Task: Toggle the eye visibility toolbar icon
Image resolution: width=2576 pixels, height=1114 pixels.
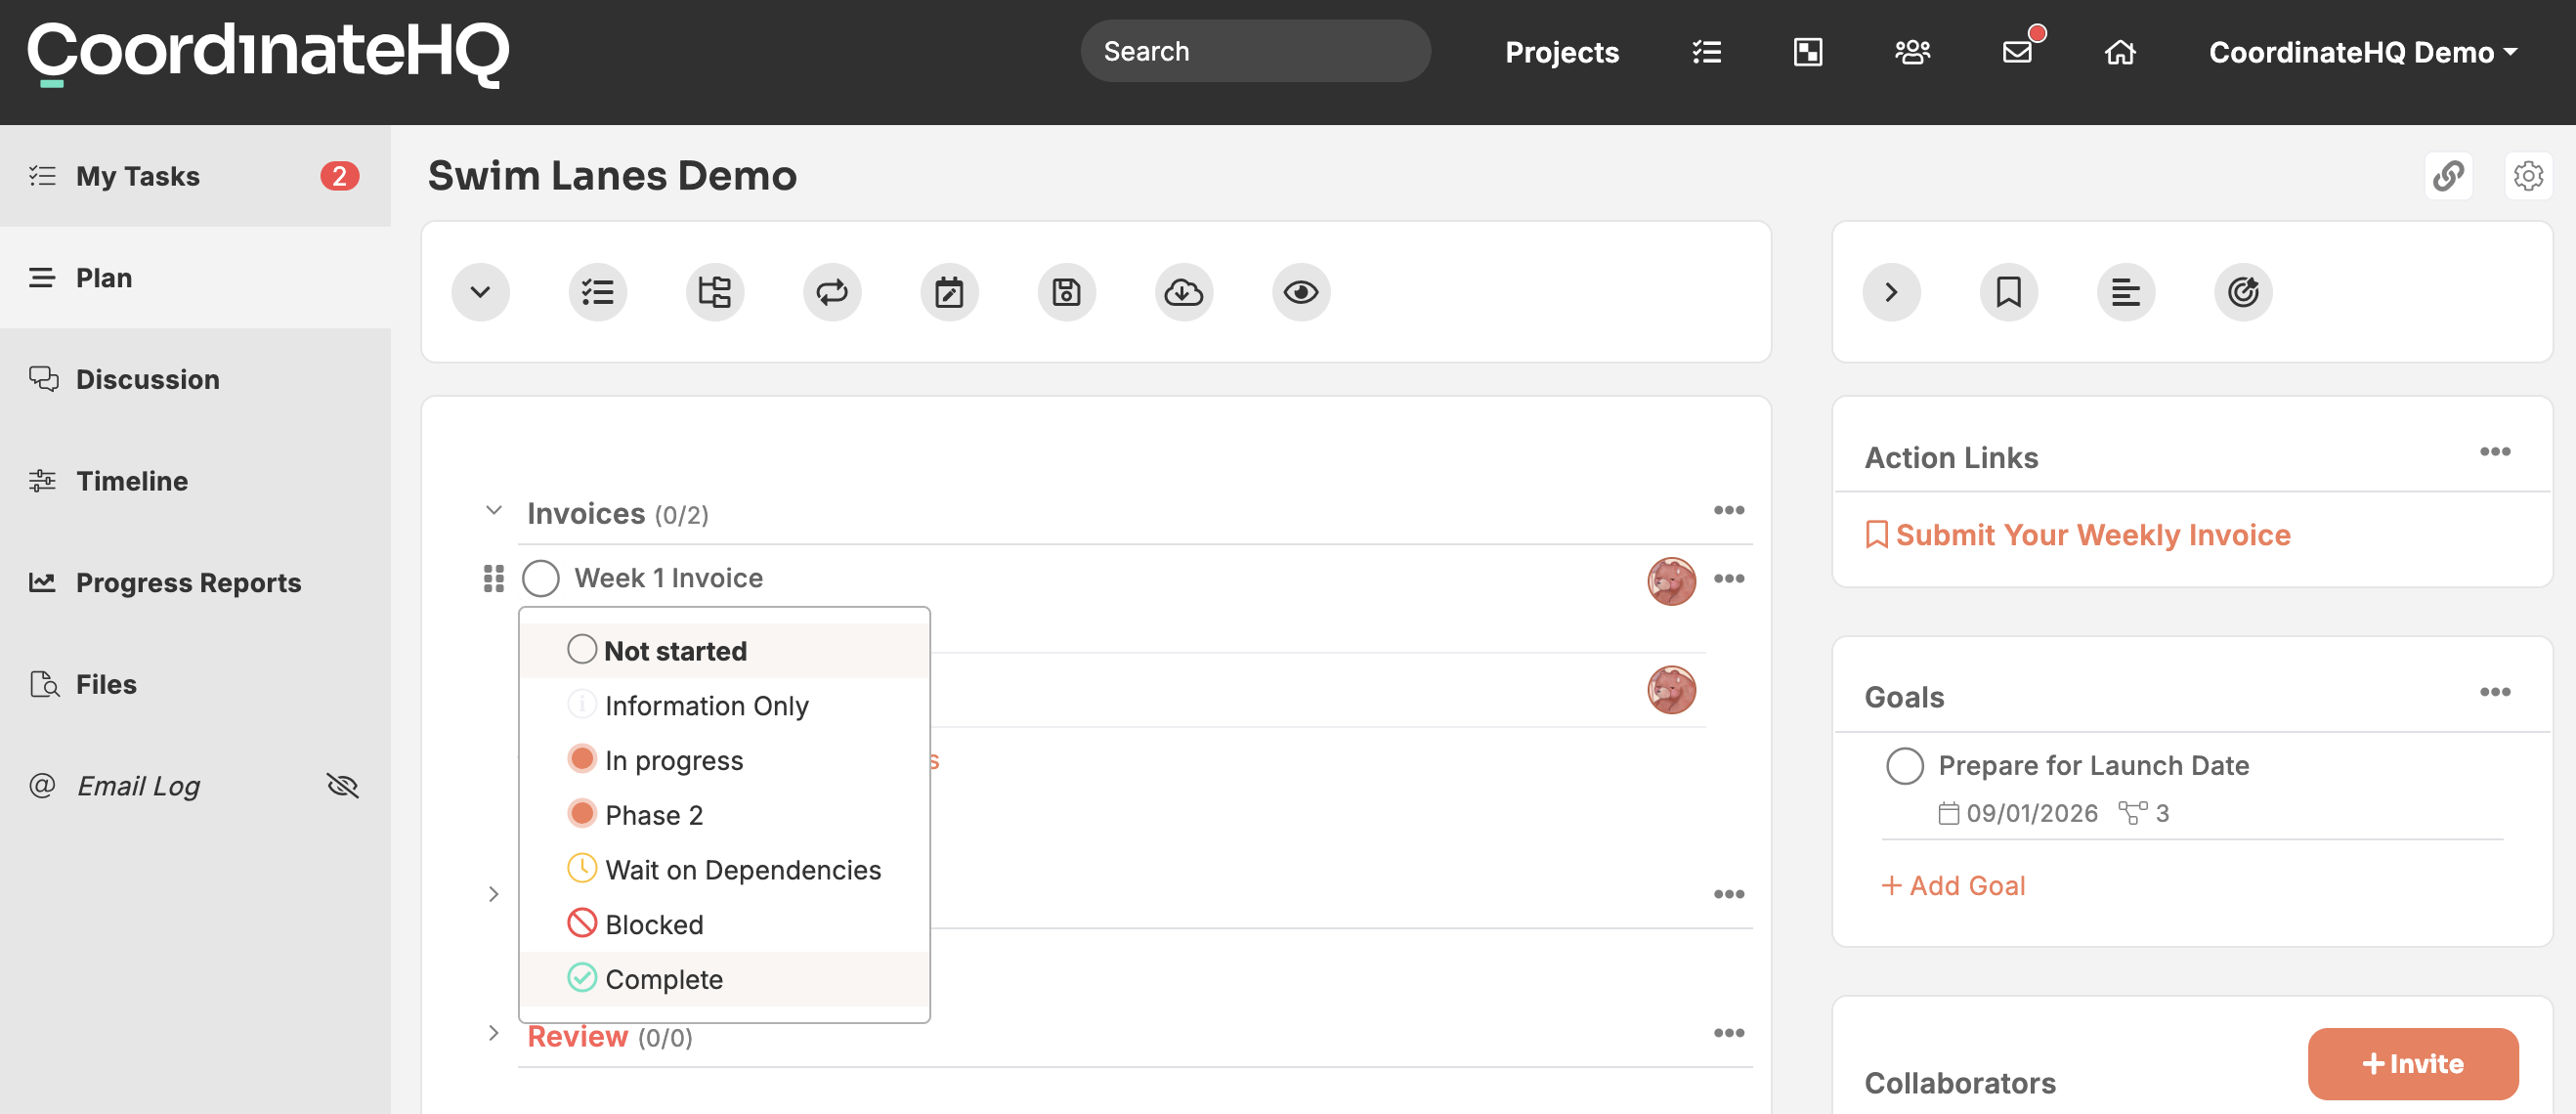Action: (1301, 292)
